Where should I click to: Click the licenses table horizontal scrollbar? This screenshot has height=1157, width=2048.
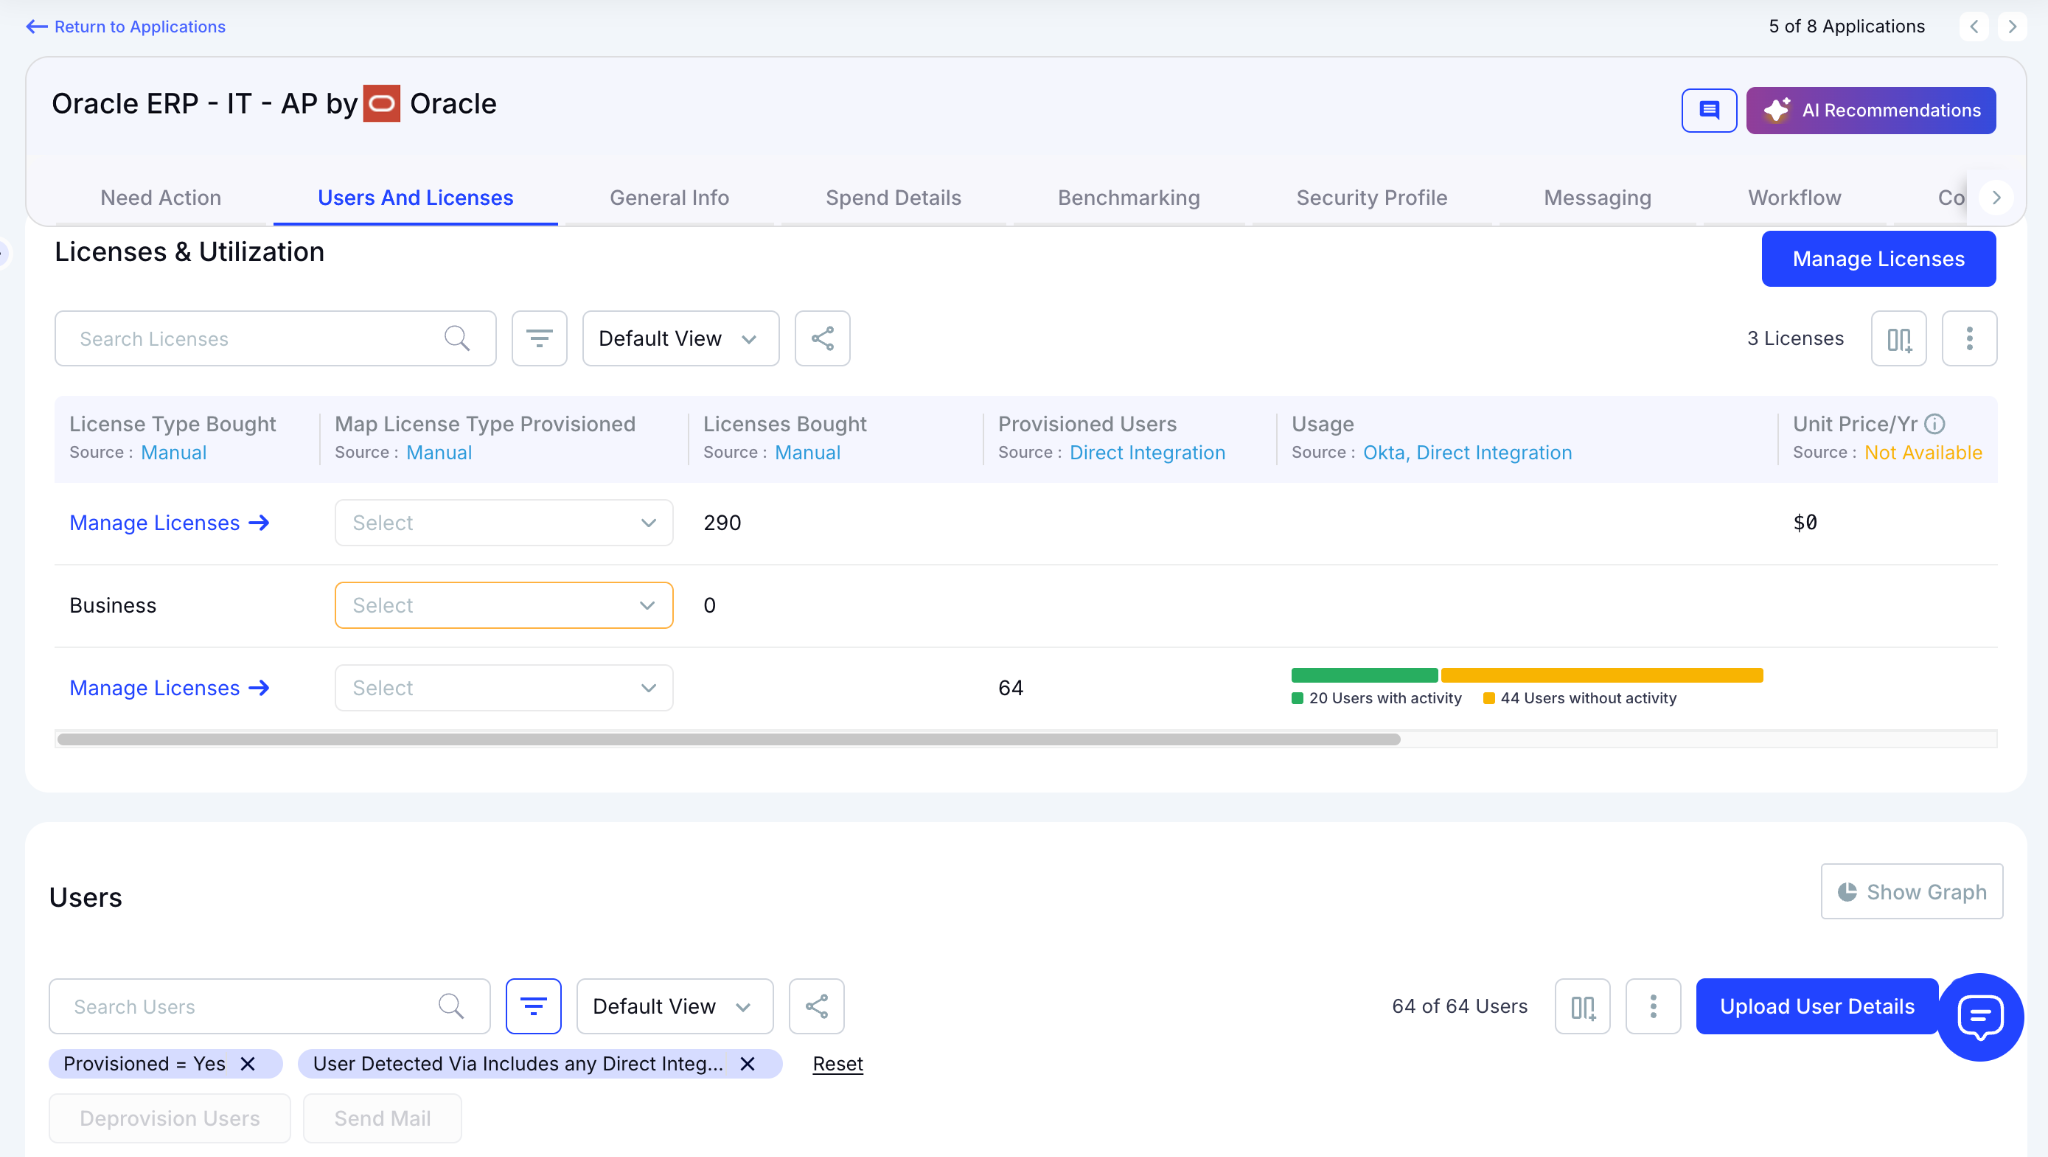(728, 739)
